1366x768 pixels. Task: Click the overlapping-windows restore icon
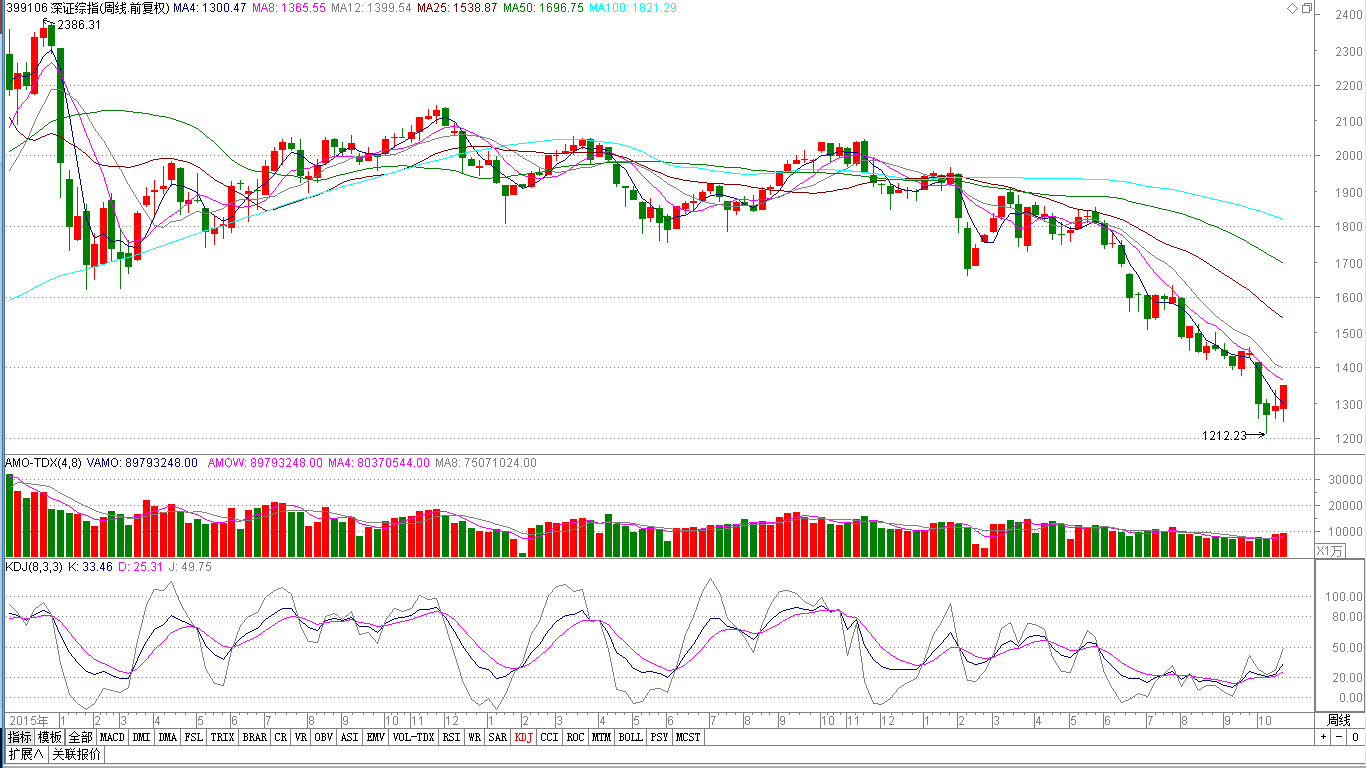[1306, 8]
